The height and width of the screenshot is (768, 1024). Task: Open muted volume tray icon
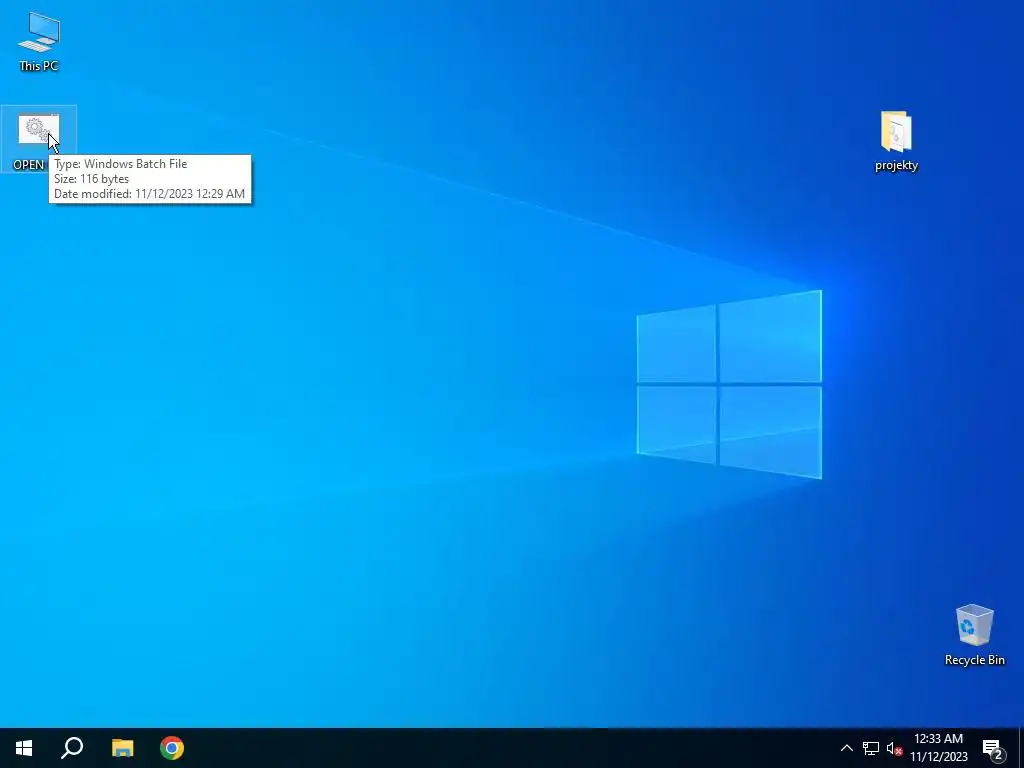[x=894, y=748]
